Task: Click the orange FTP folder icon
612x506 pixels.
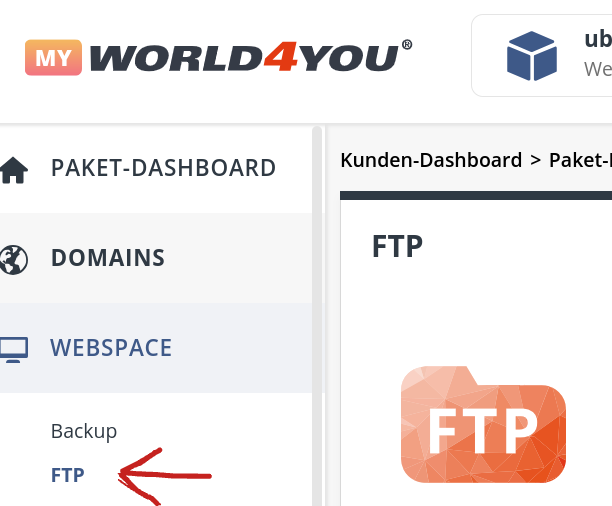Action: pyautogui.click(x=483, y=424)
